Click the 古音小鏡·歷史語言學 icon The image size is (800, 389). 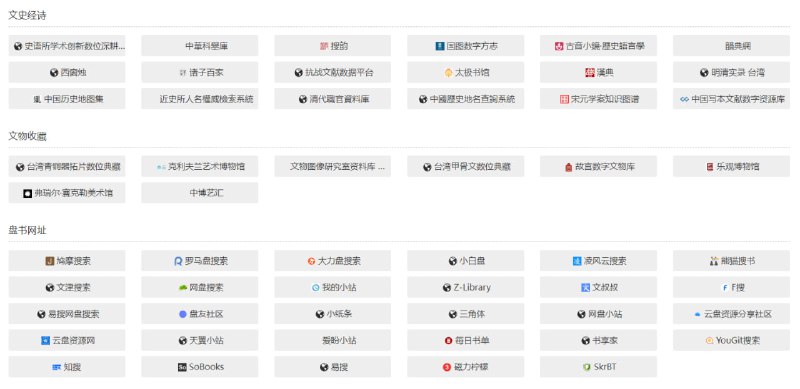pyautogui.click(x=559, y=46)
